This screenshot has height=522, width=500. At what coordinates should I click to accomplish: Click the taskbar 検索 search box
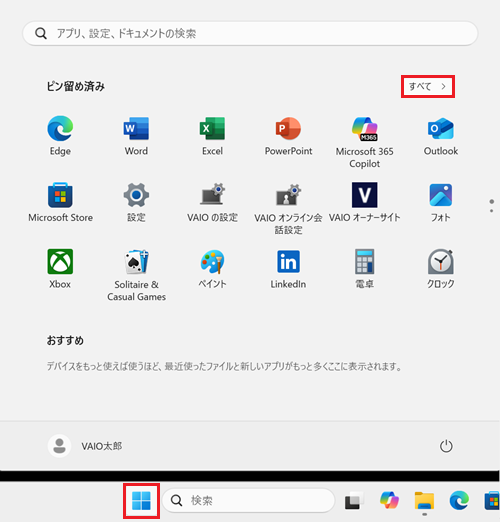click(248, 500)
